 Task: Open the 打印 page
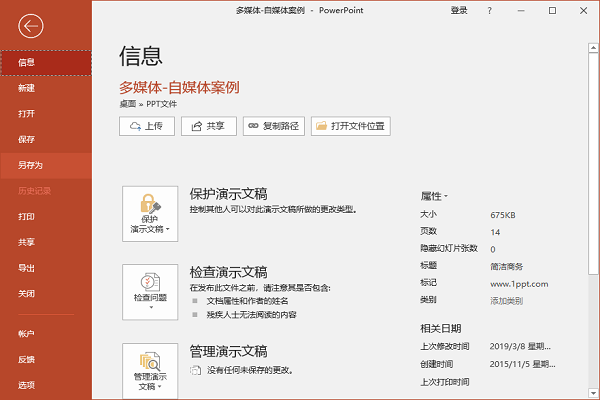(x=46, y=217)
